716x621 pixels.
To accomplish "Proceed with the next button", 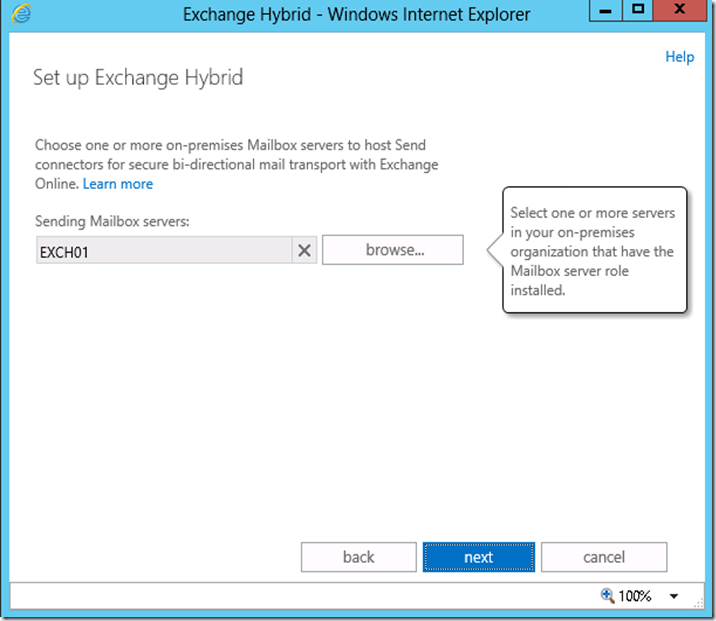I will tap(479, 557).
